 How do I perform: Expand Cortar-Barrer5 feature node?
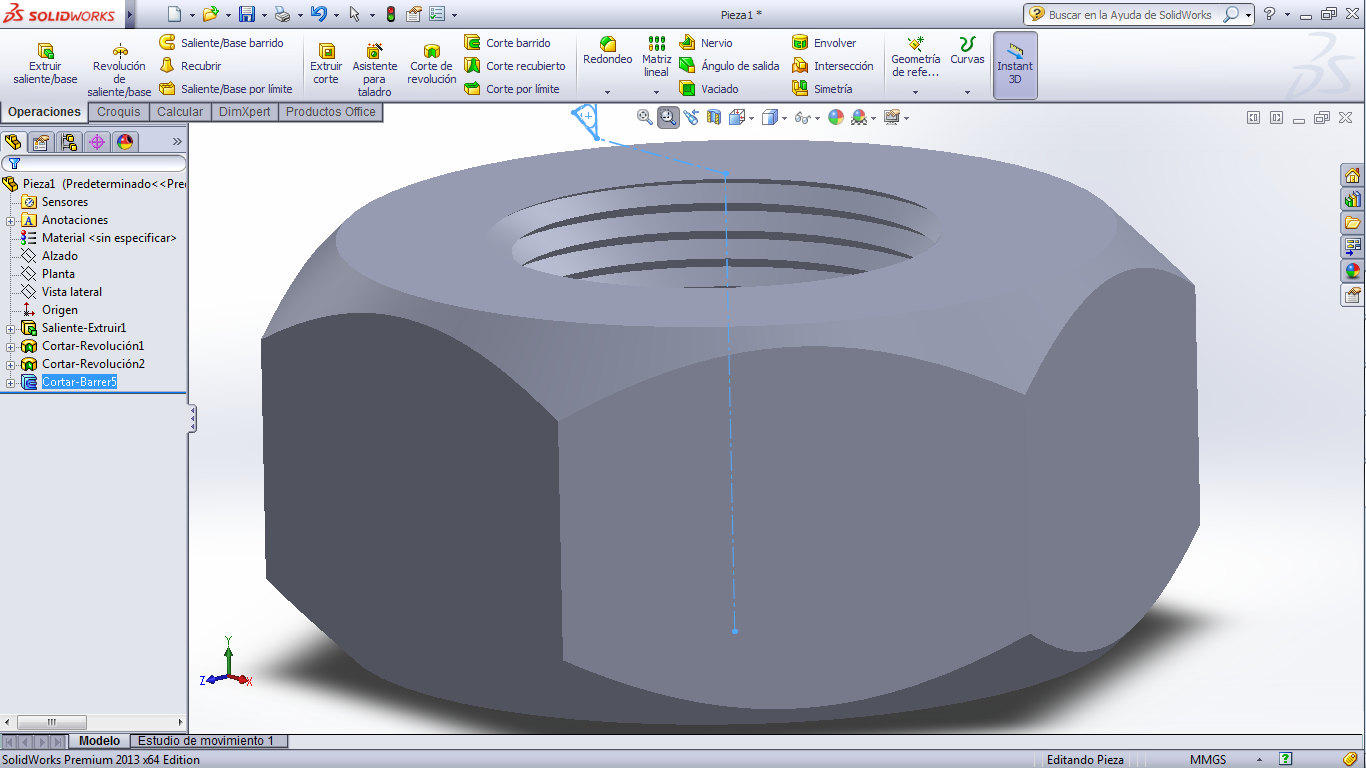(10, 382)
